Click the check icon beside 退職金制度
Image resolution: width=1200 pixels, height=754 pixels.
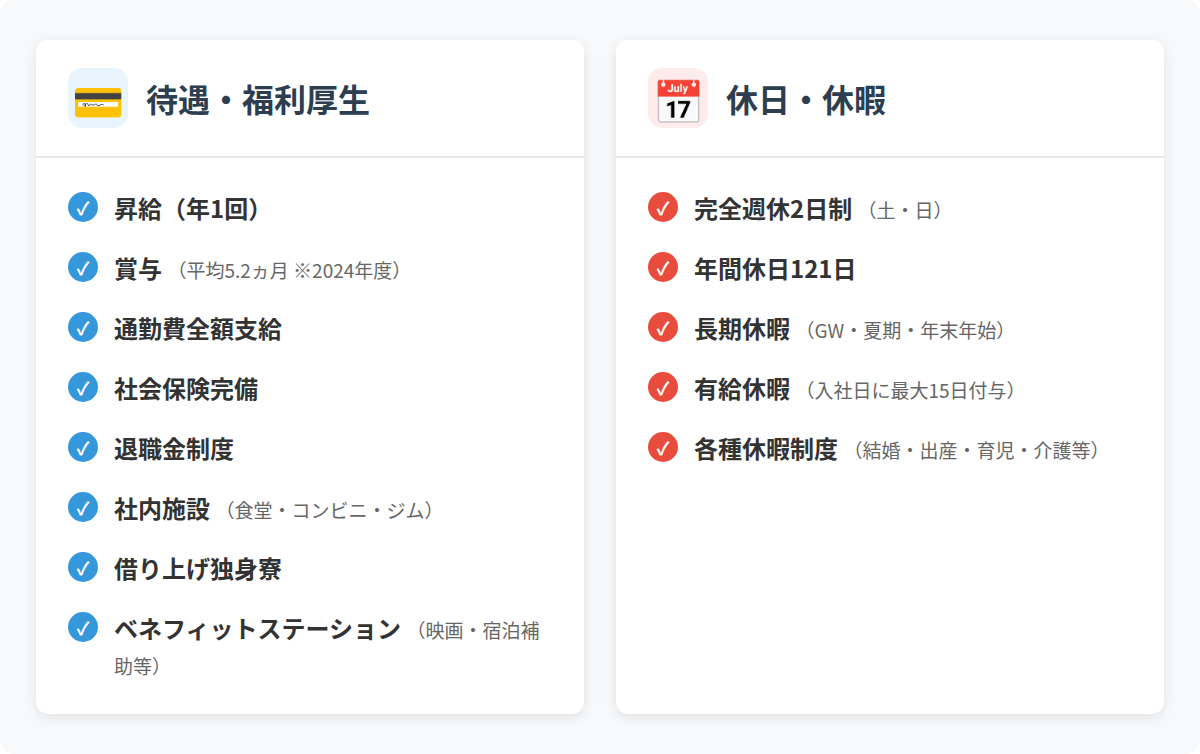click(x=83, y=447)
